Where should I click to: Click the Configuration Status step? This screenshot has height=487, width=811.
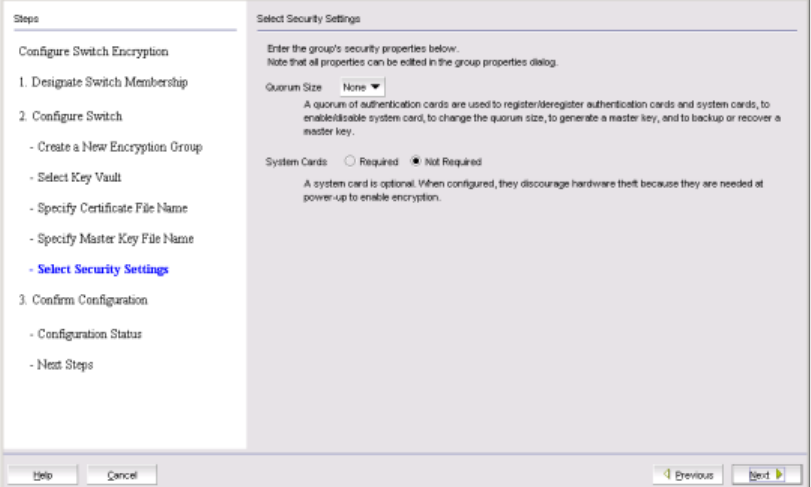pyautogui.click(x=86, y=334)
